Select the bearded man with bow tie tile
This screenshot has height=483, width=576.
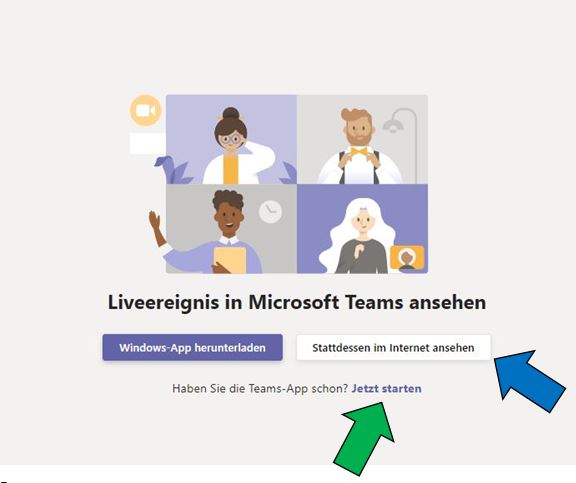click(x=362, y=139)
